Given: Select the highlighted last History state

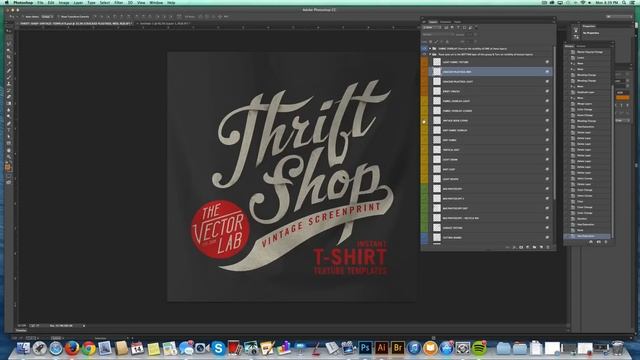Looking at the screenshot, I should click(587, 236).
